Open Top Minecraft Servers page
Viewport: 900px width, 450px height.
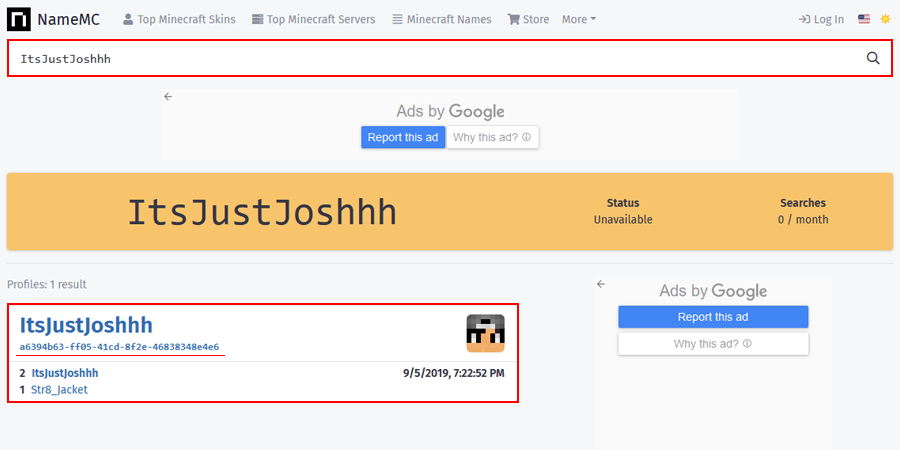pos(313,20)
